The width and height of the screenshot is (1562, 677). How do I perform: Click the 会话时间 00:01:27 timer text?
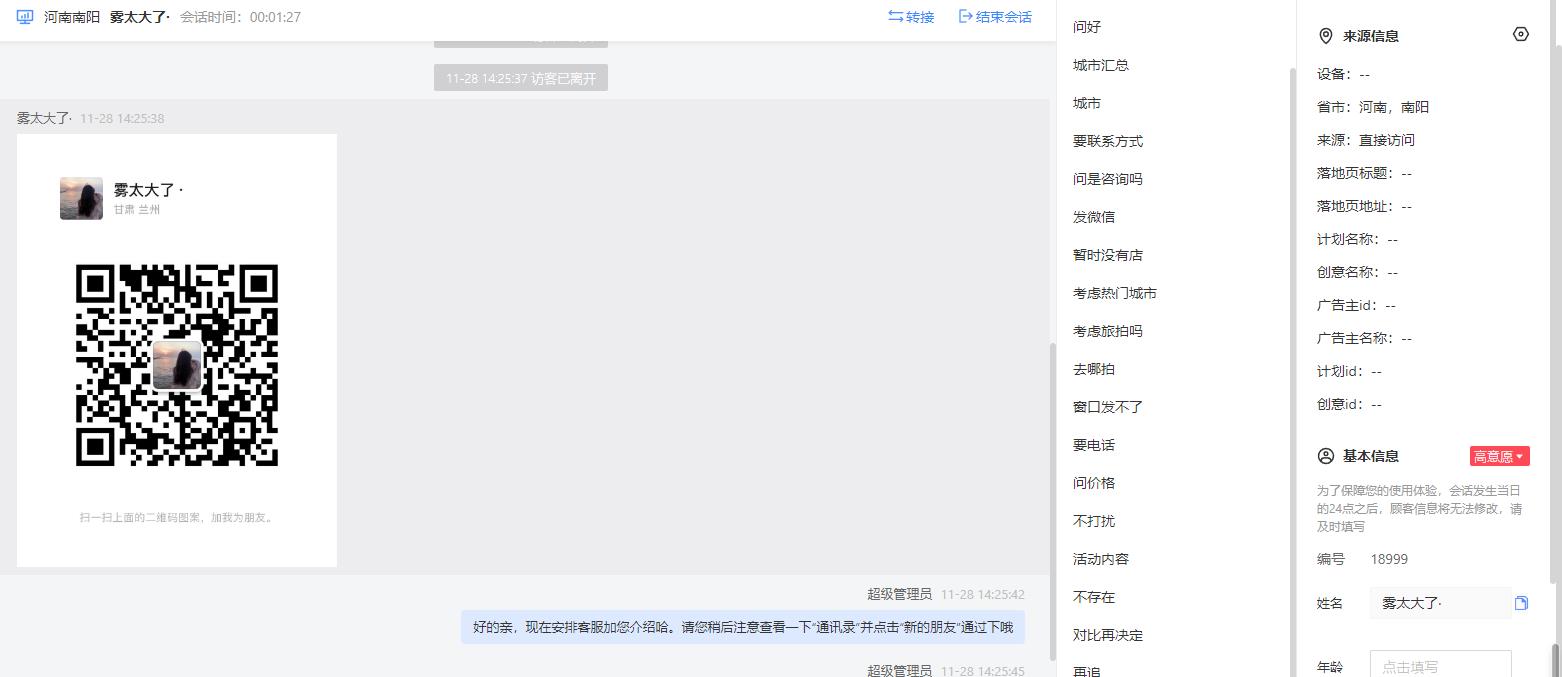241,17
